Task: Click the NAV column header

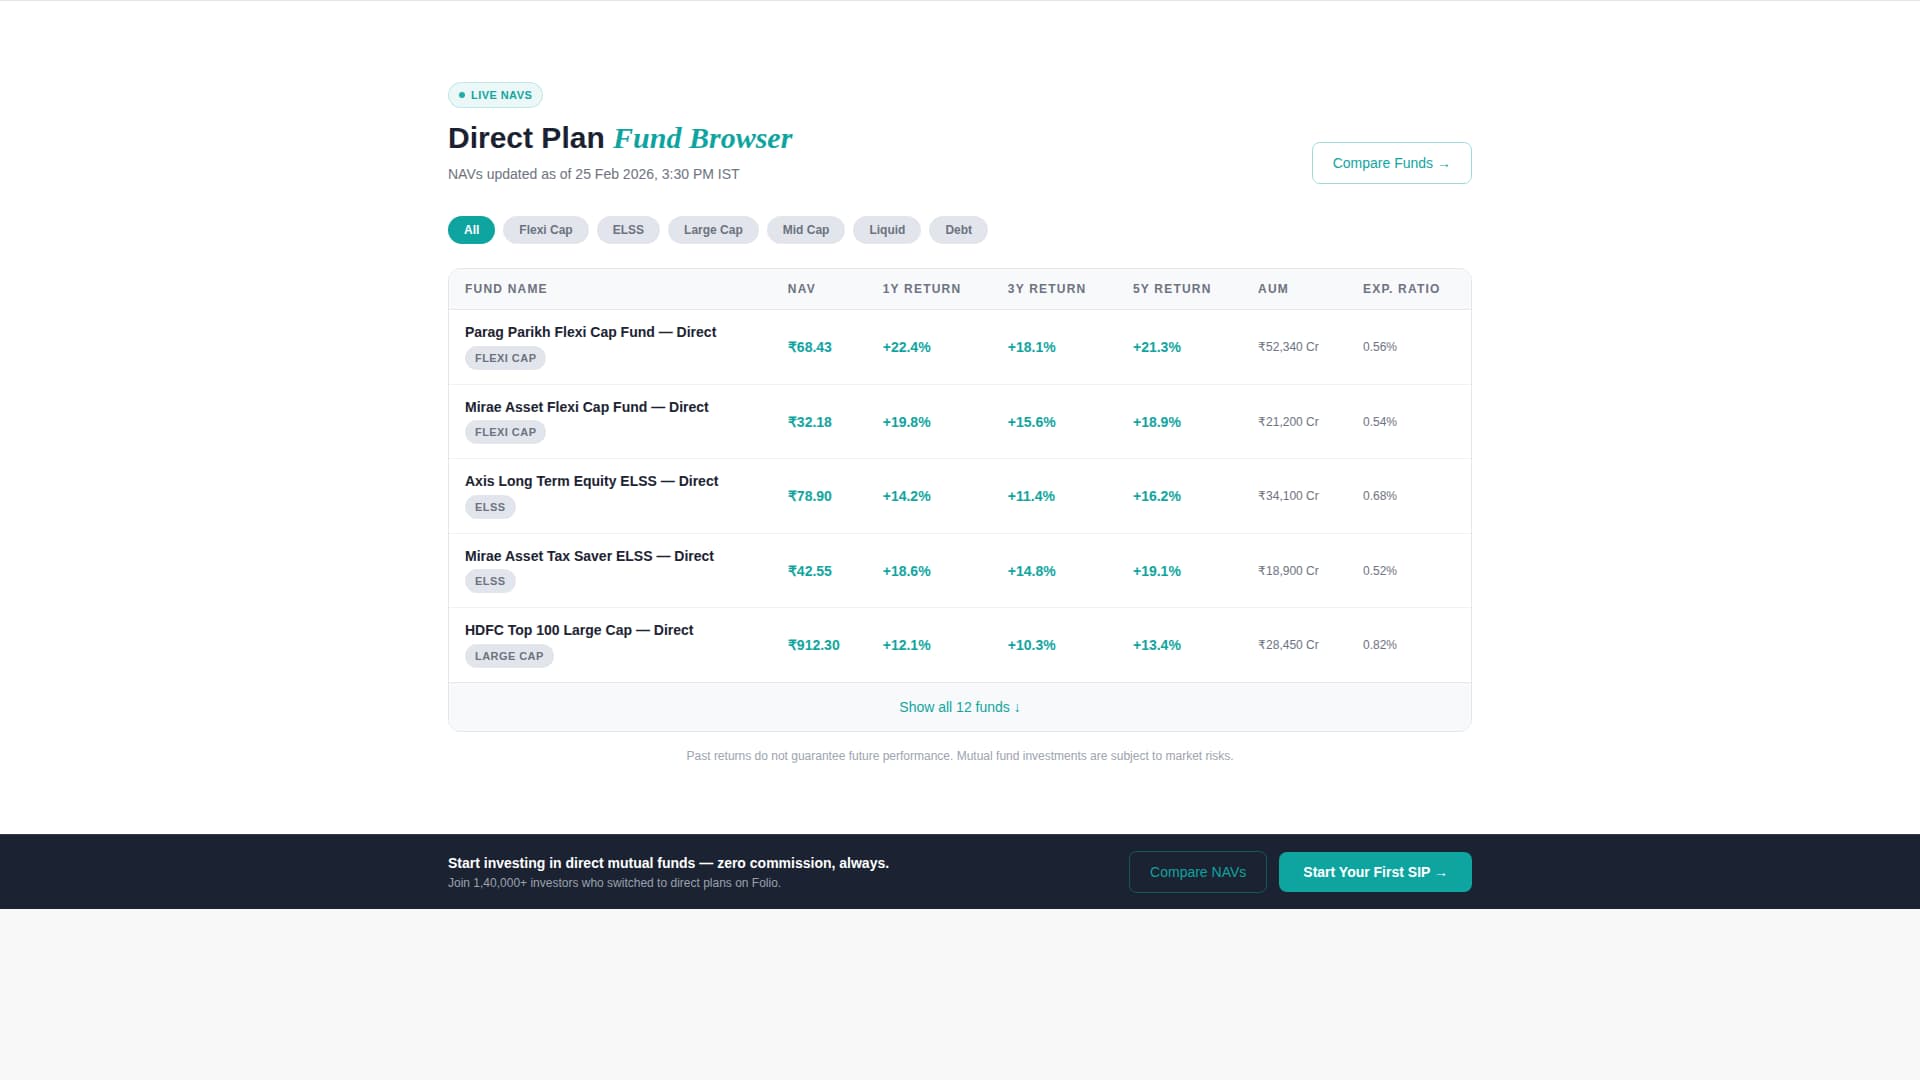Action: (801, 289)
